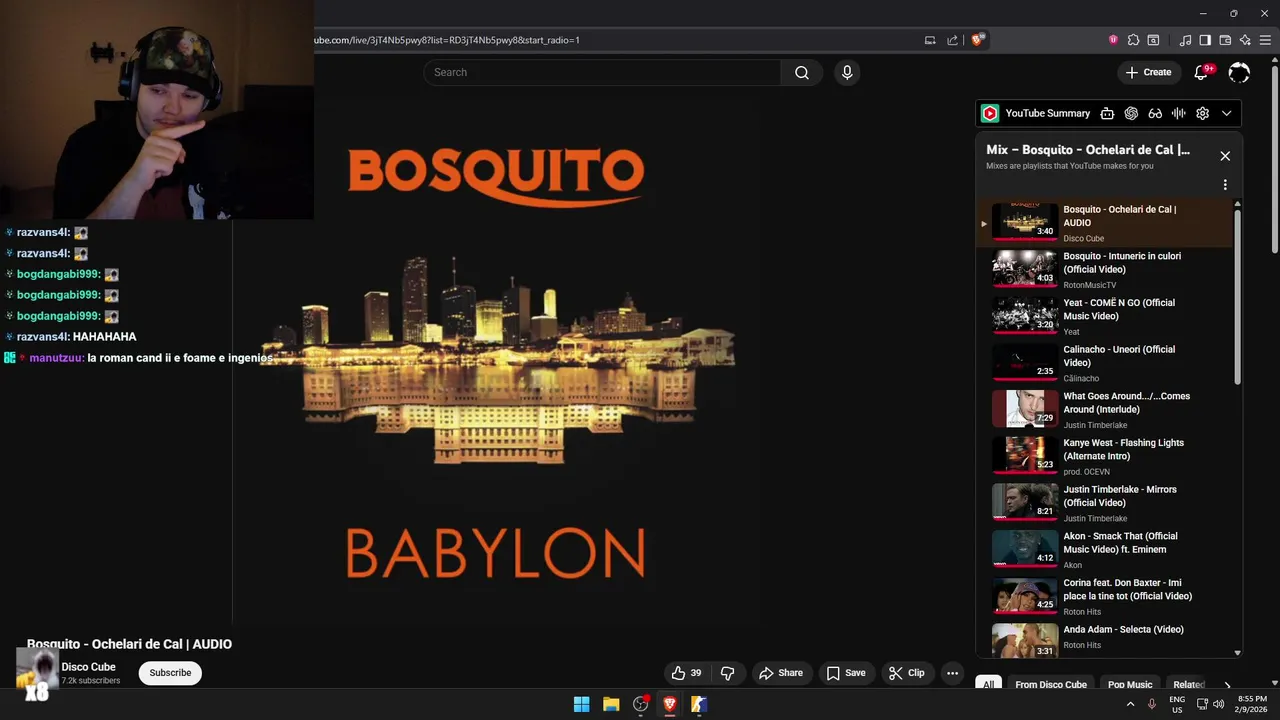Click the Share button

click(x=781, y=673)
